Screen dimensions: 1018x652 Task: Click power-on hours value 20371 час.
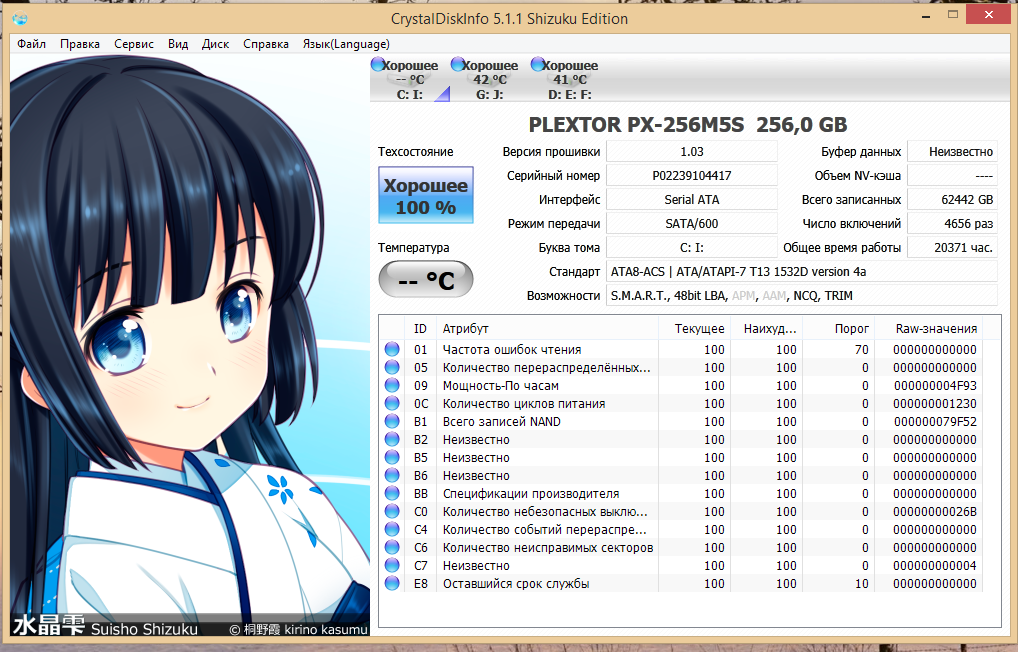[x=952, y=247]
